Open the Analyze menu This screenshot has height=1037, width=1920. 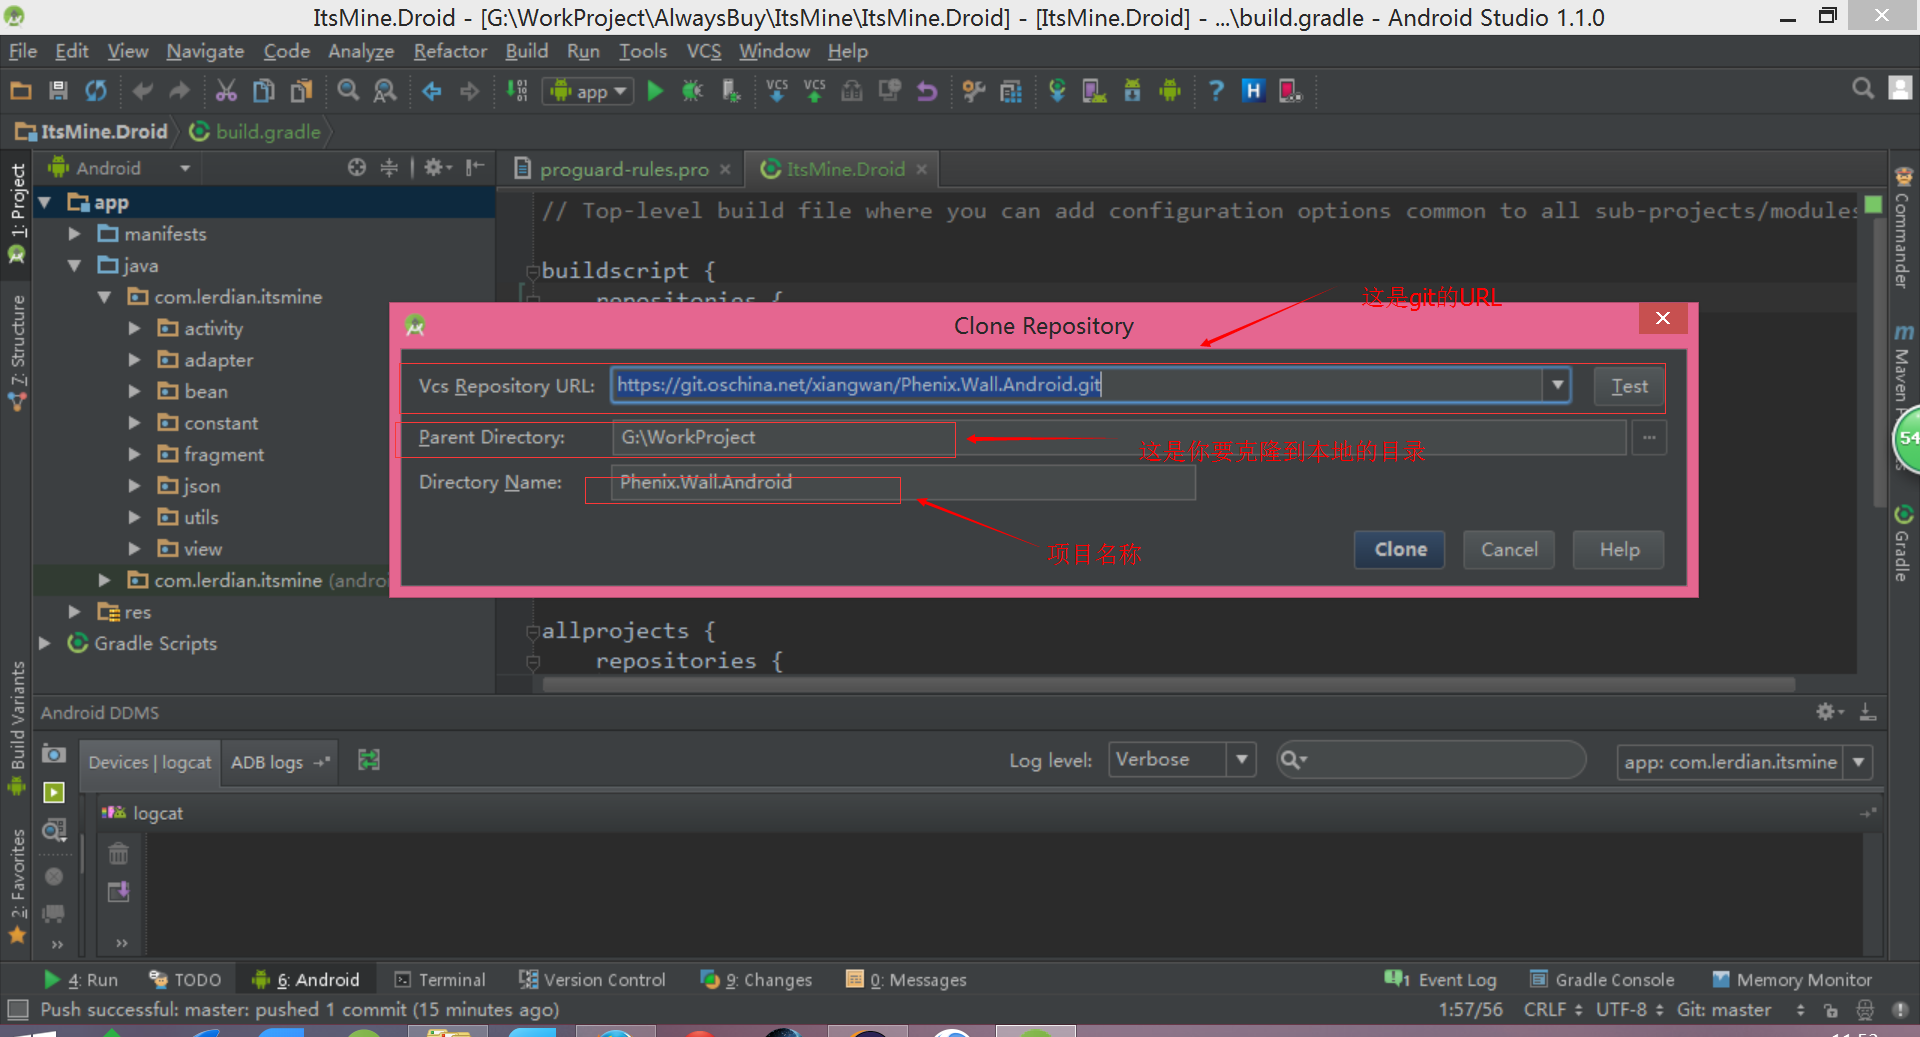click(x=361, y=51)
